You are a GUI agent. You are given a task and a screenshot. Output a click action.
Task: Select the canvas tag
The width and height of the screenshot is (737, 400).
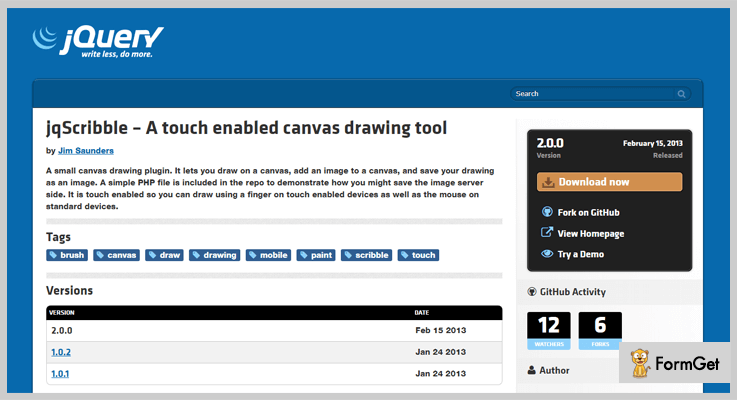117,255
